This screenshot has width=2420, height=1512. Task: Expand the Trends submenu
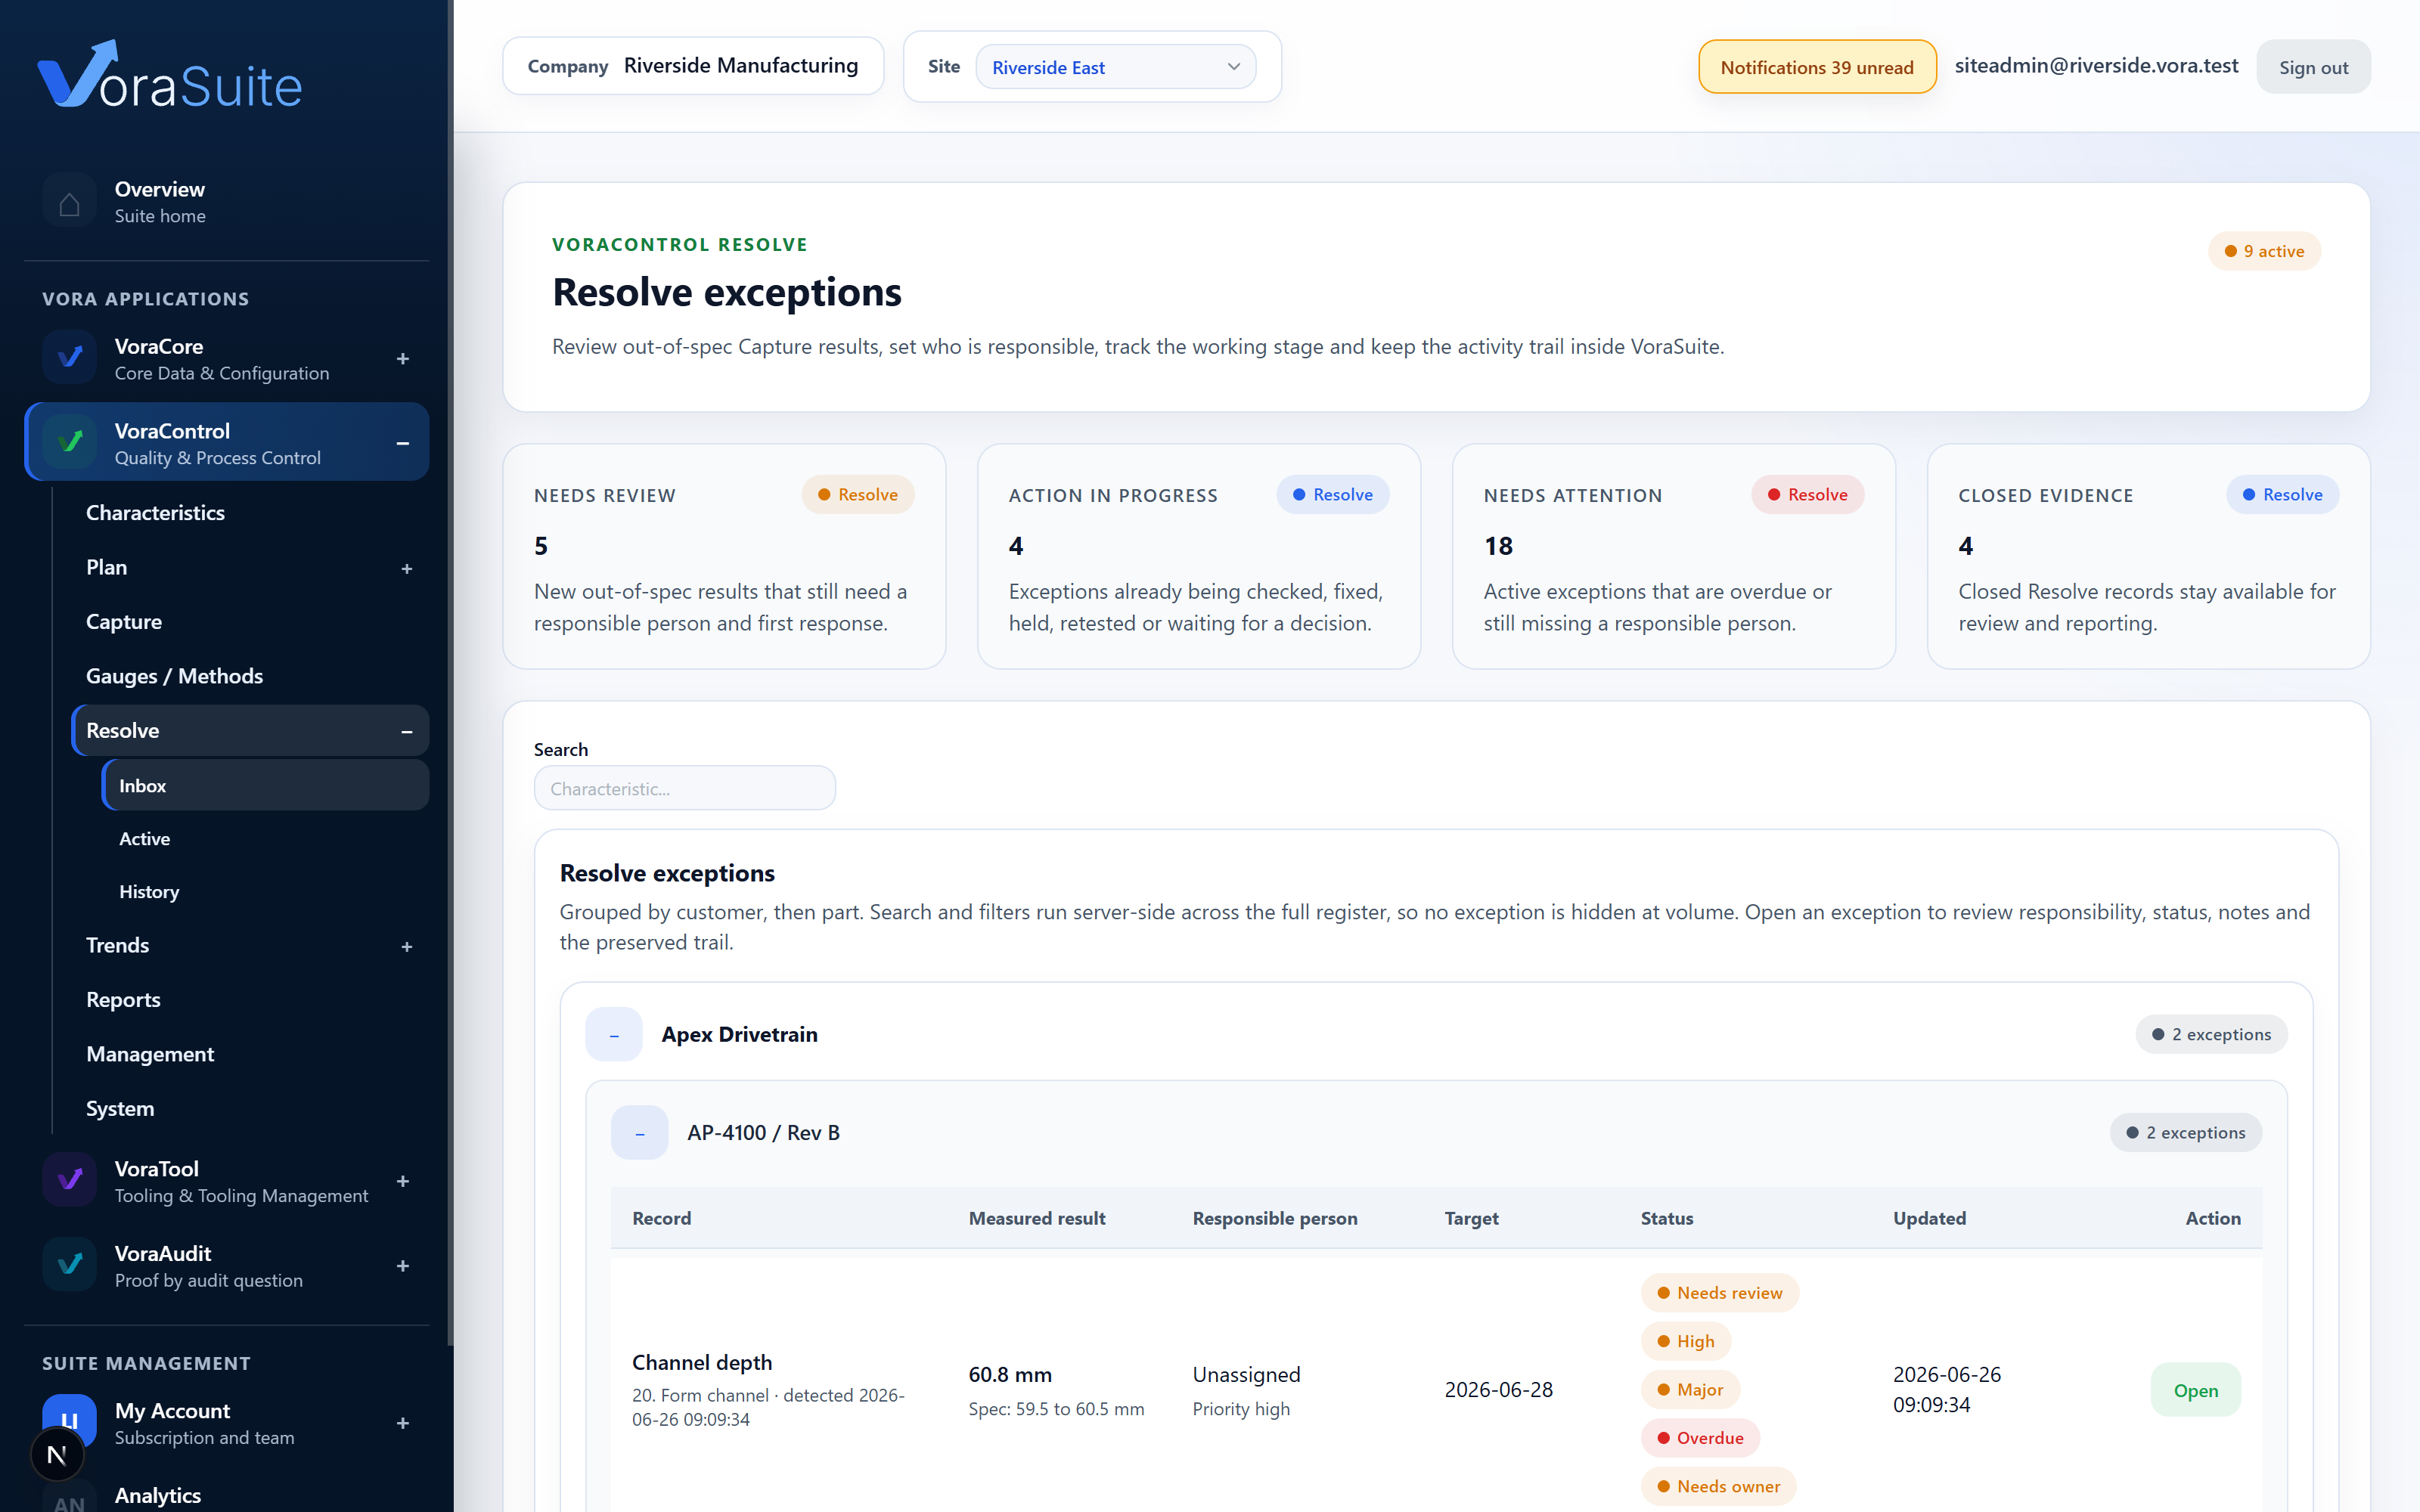point(407,946)
